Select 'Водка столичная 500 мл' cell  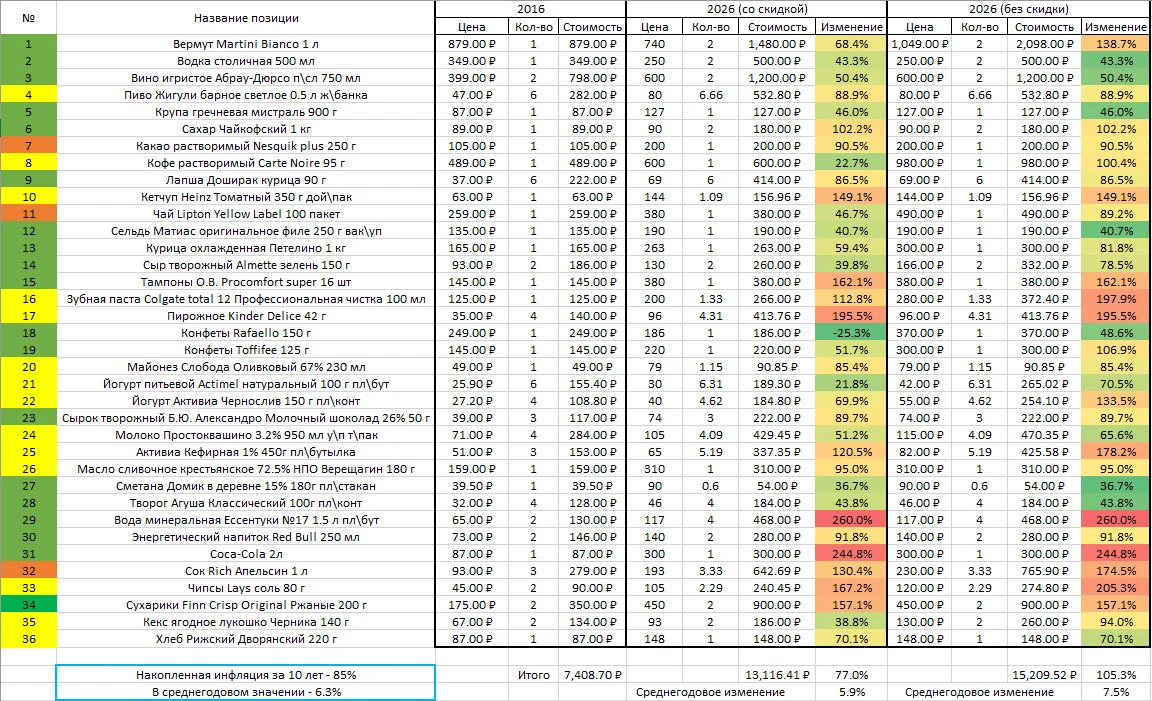[245, 61]
